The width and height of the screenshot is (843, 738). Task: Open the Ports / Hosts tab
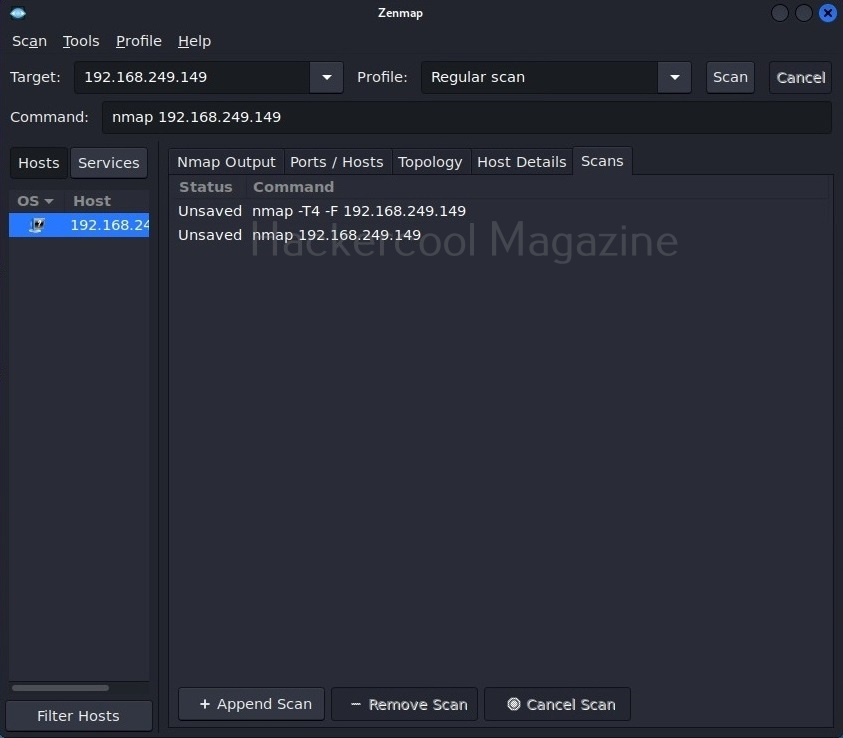tap(337, 162)
